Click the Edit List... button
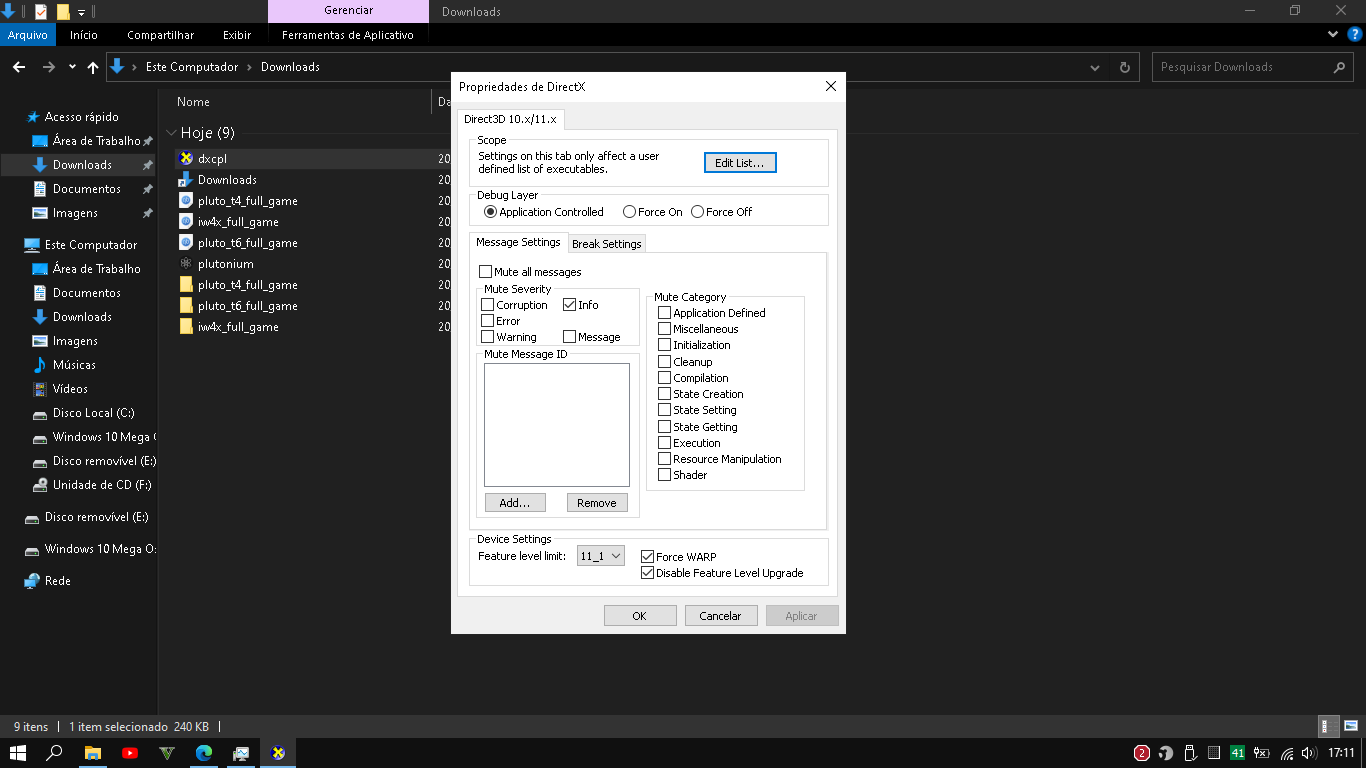1366x768 pixels. (740, 163)
